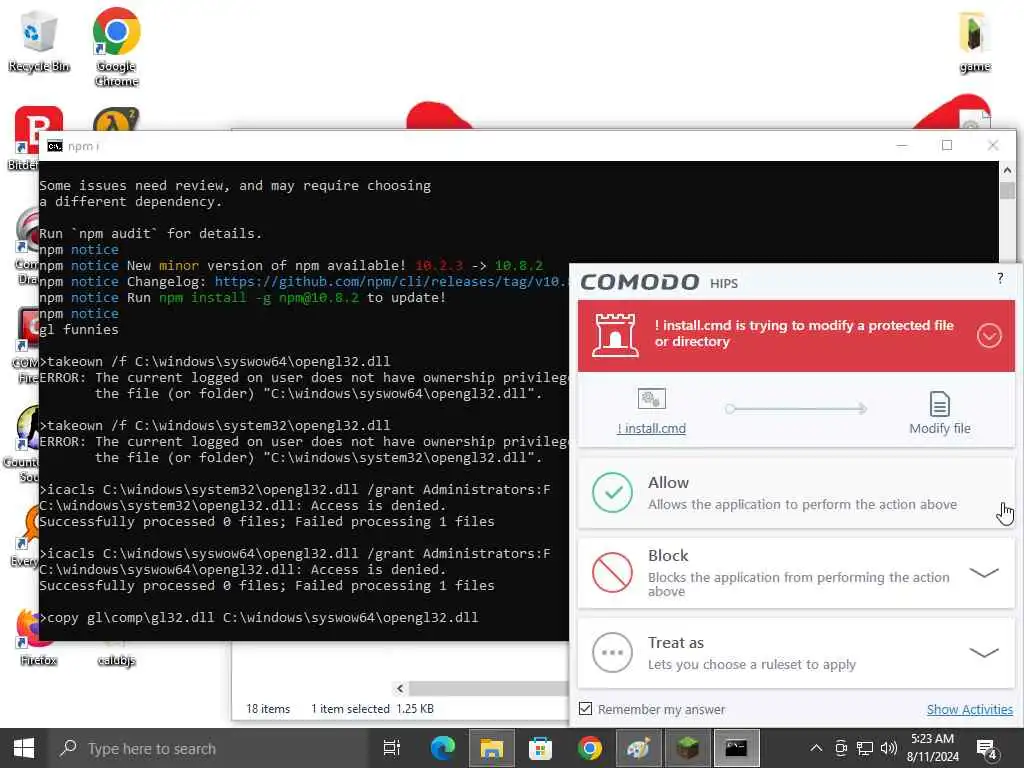The height and width of the screenshot is (768, 1024).
Task: Click the Modify file document icon
Action: click(939, 404)
